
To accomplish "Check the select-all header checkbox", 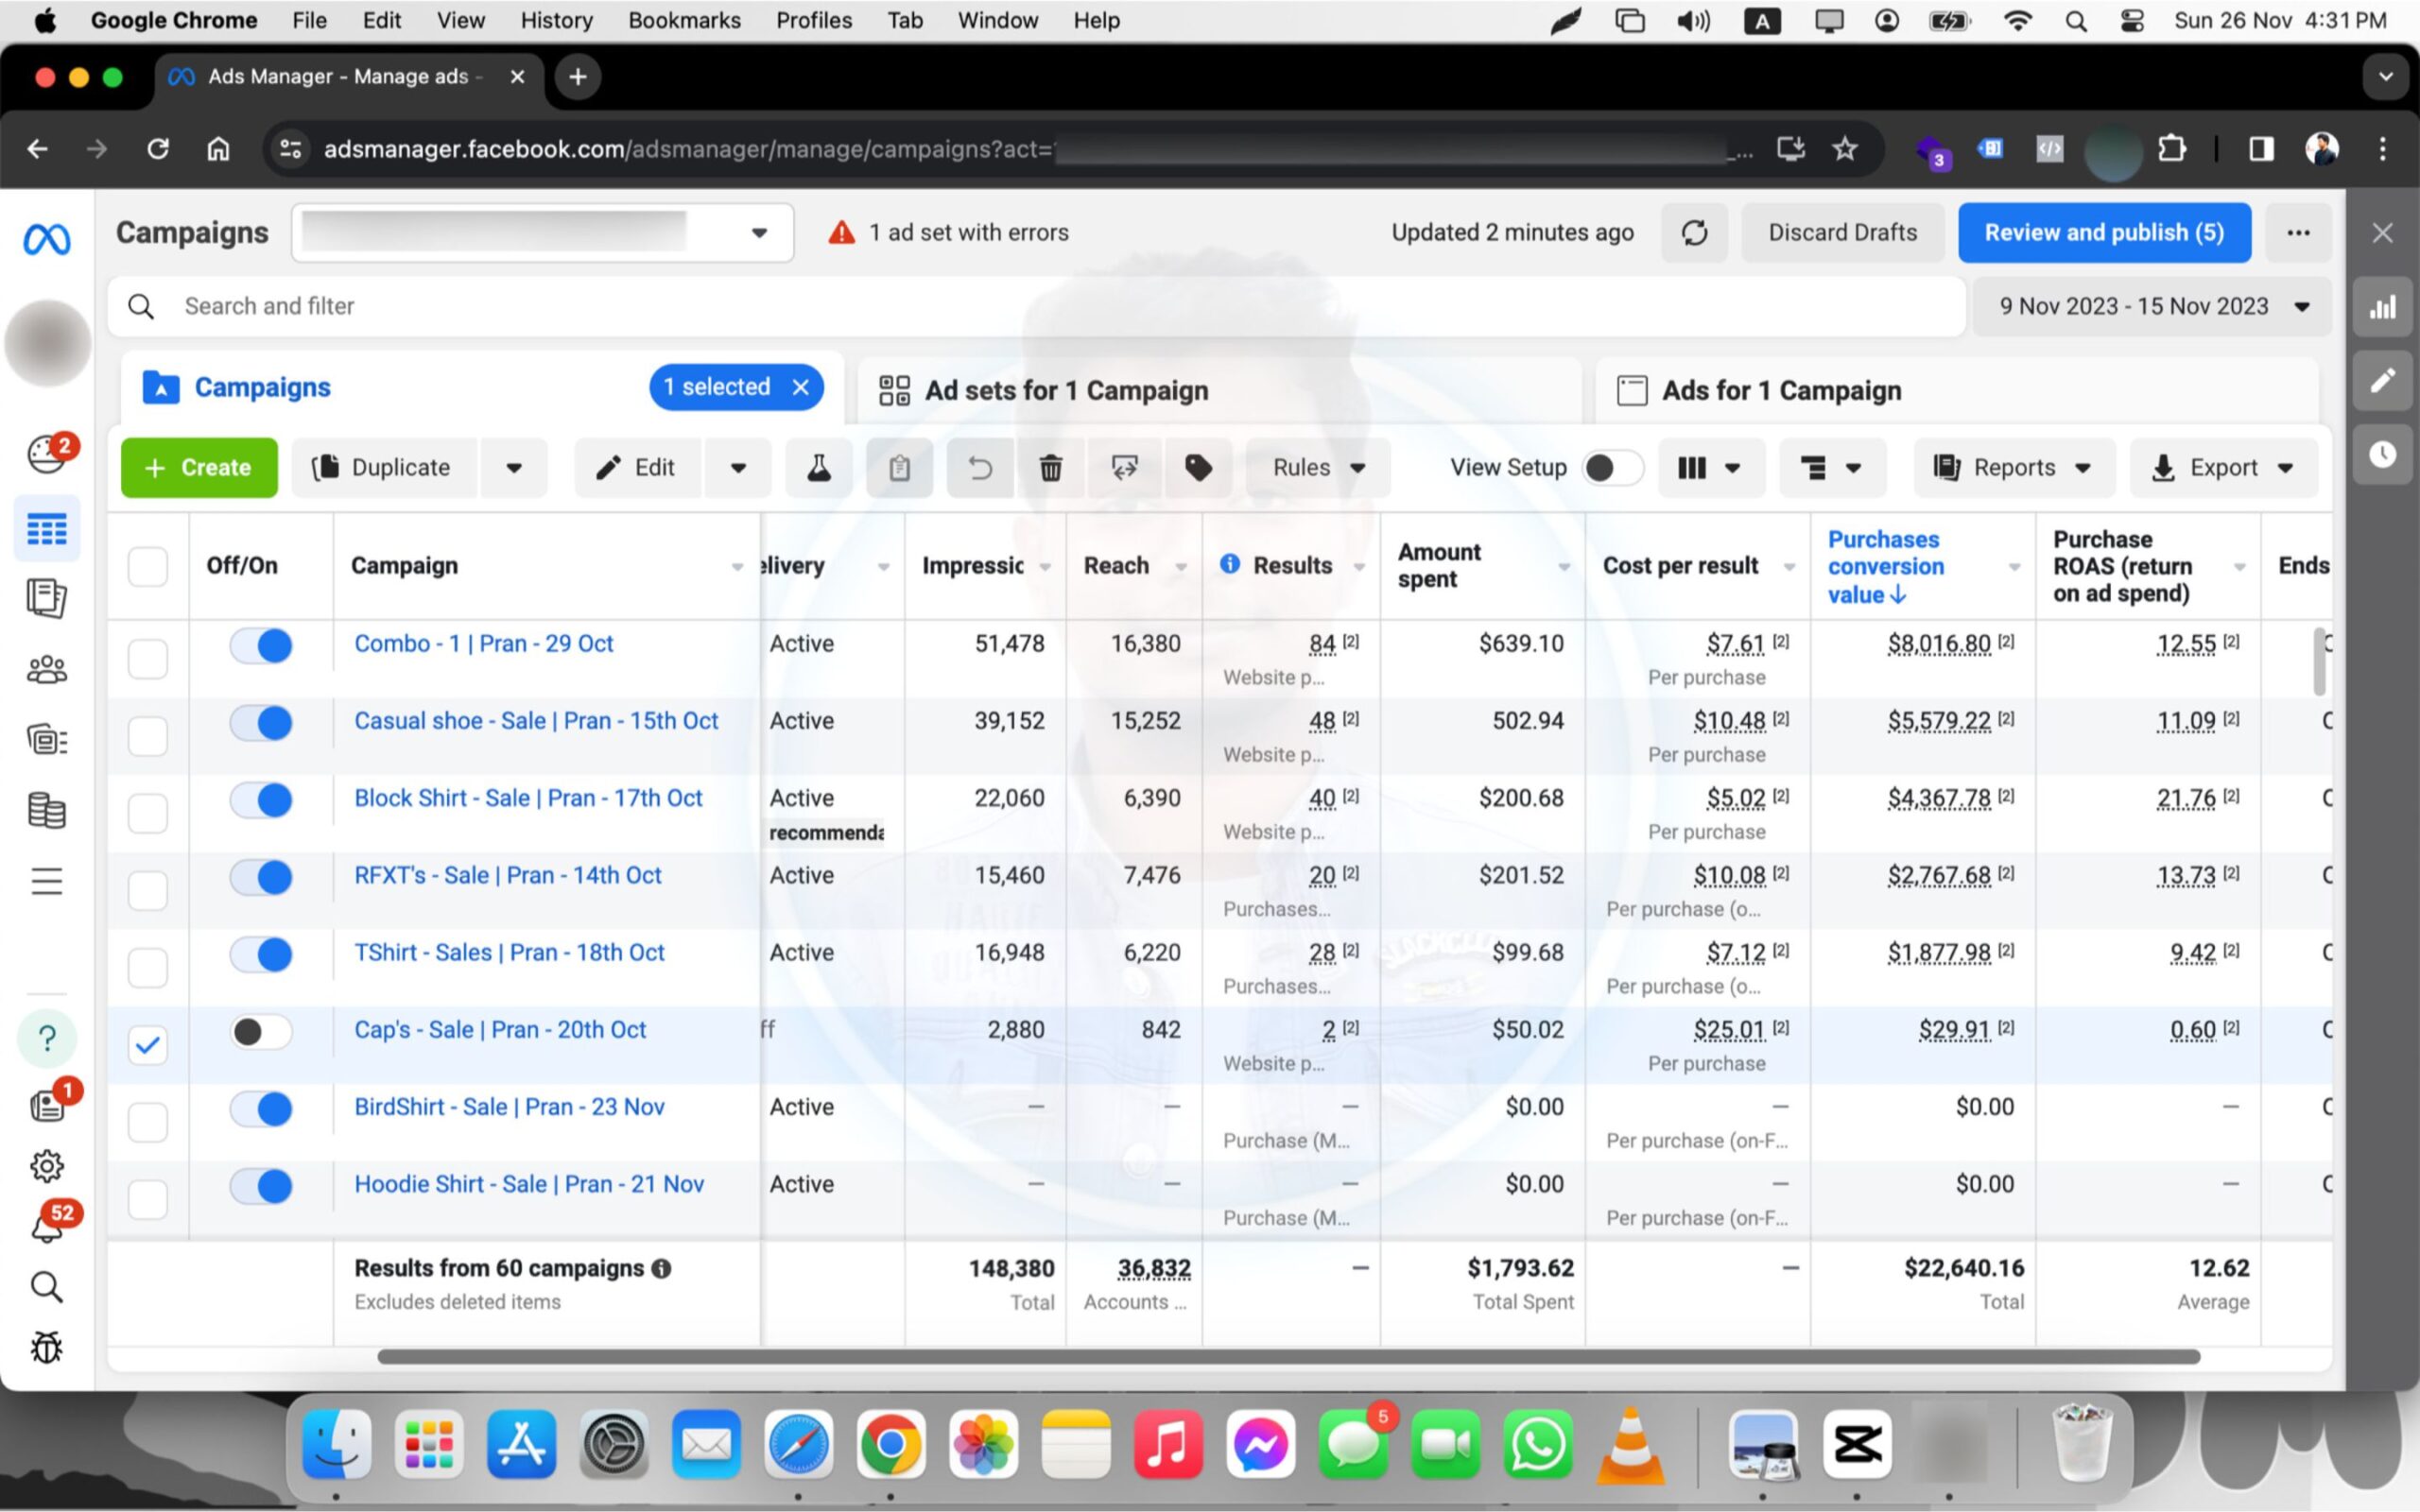I will (148, 567).
